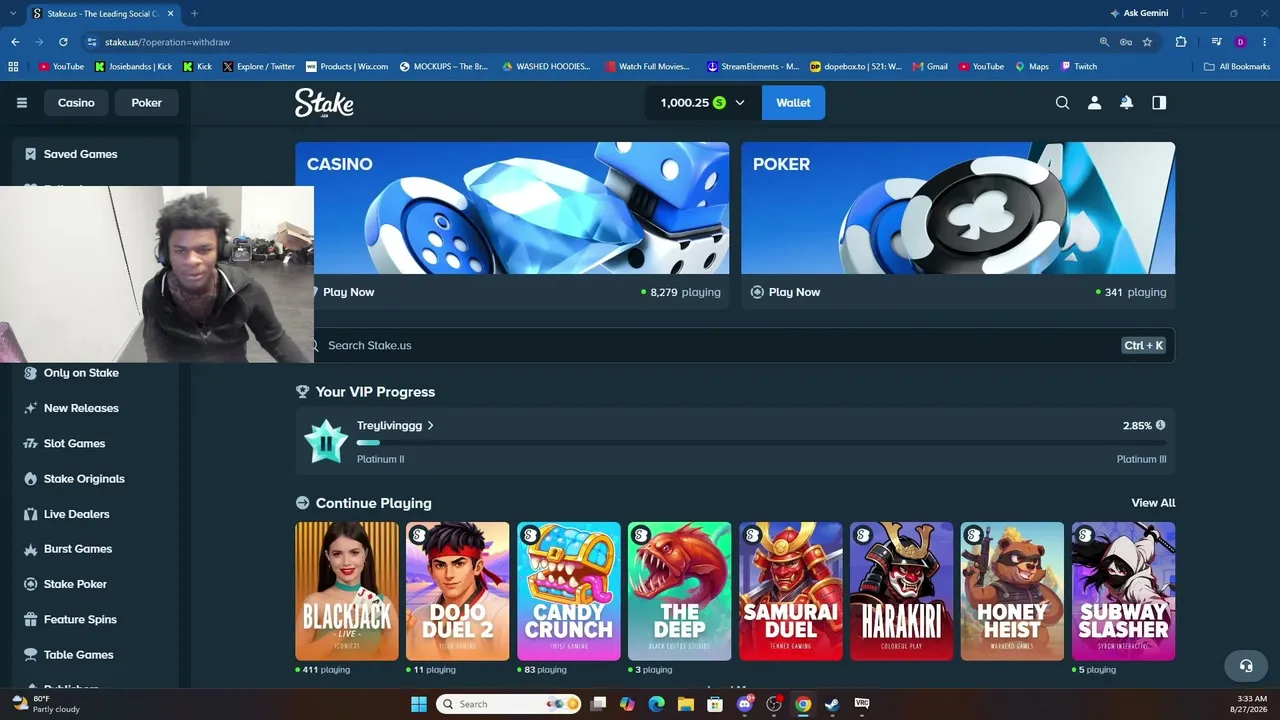Click Play Now under Casino banner
Screen dimensions: 1280x720
(348, 292)
